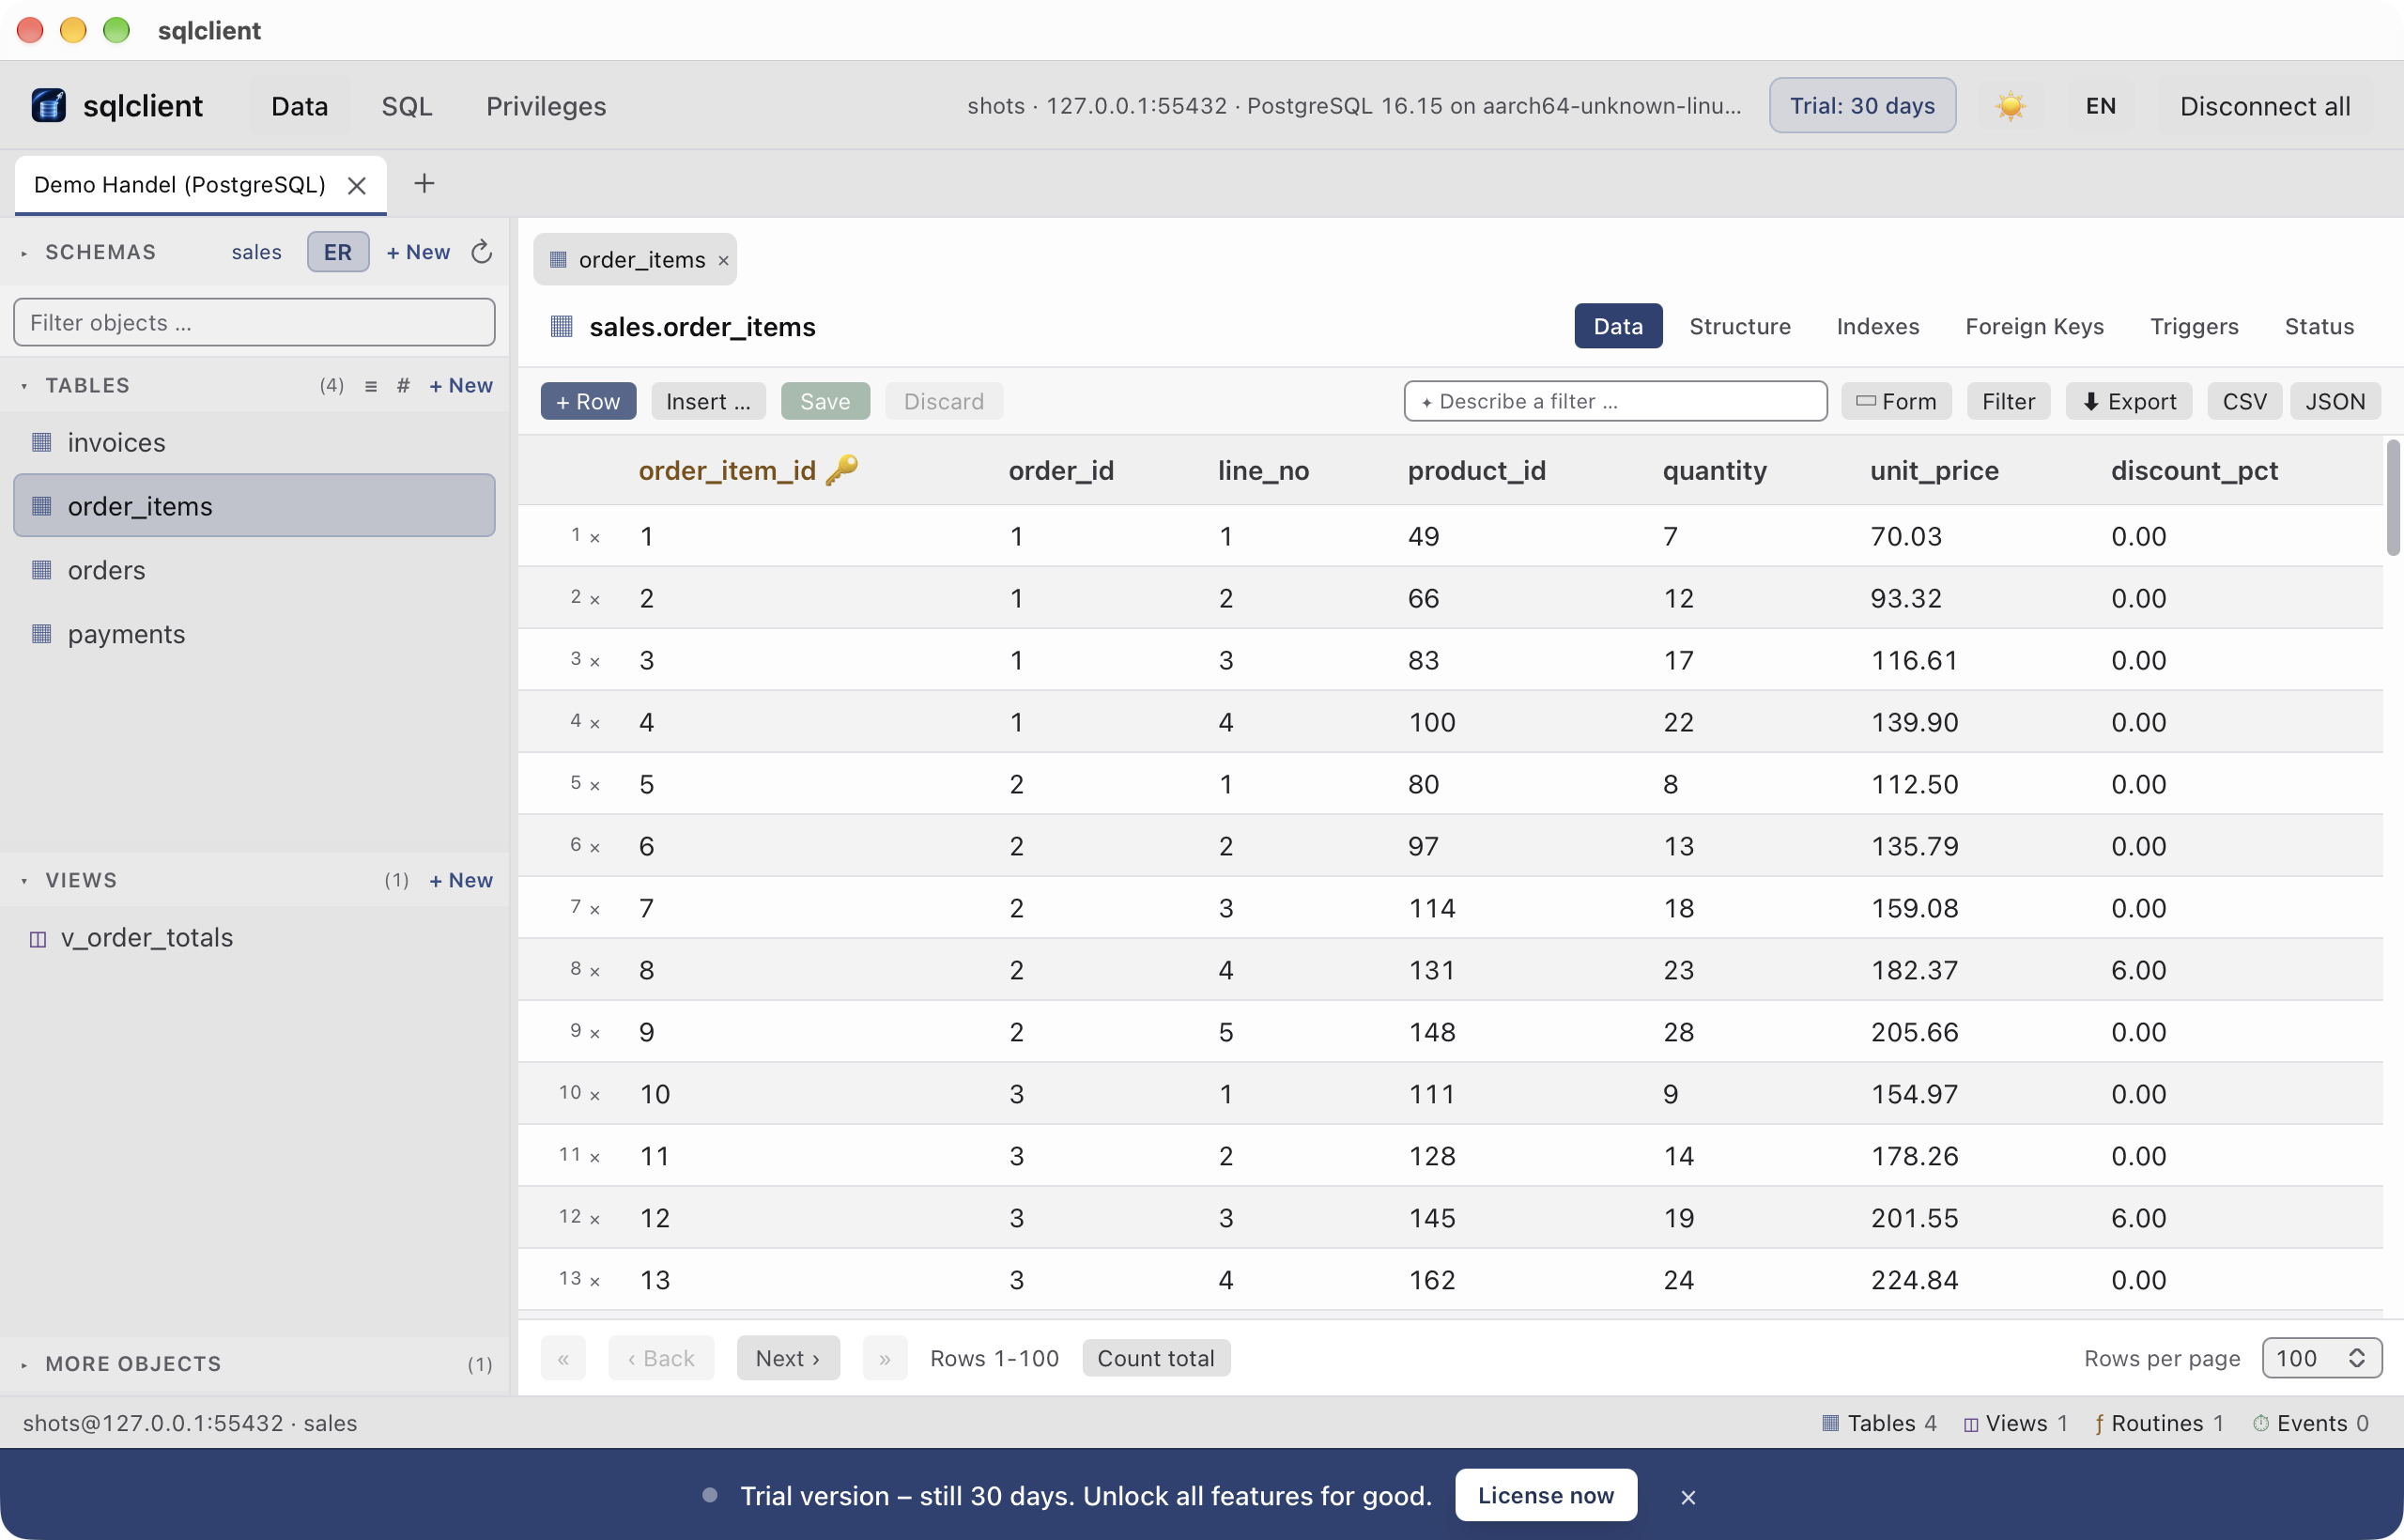
Task: Click License now button
Action: point(1546,1496)
